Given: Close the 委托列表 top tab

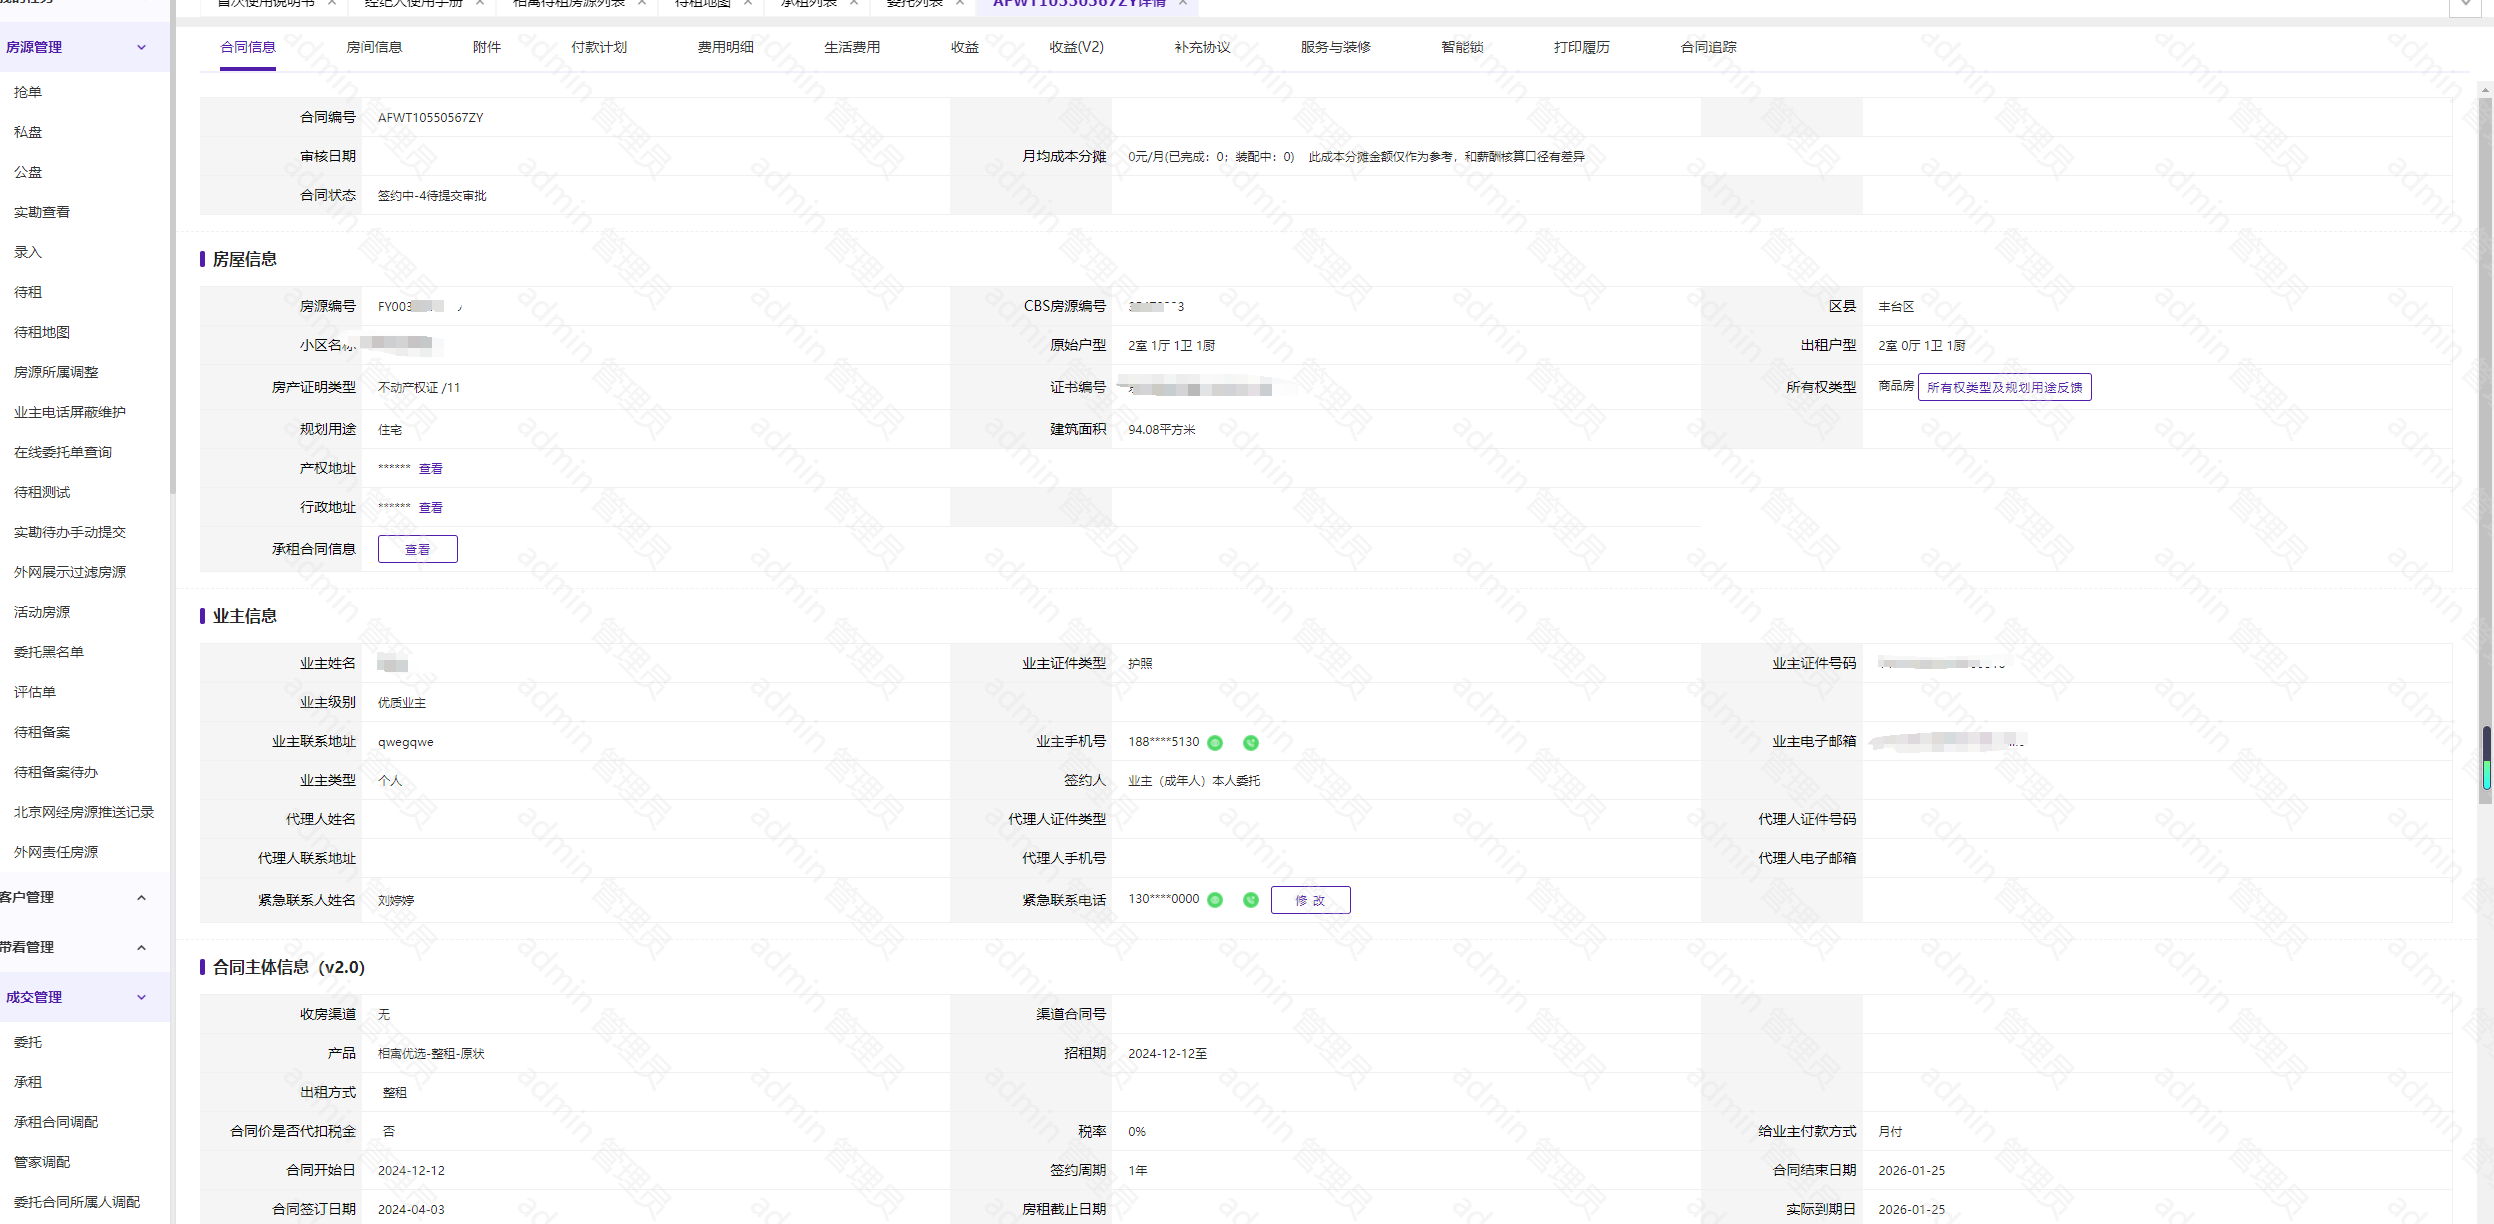Looking at the screenshot, I should coord(960,3).
